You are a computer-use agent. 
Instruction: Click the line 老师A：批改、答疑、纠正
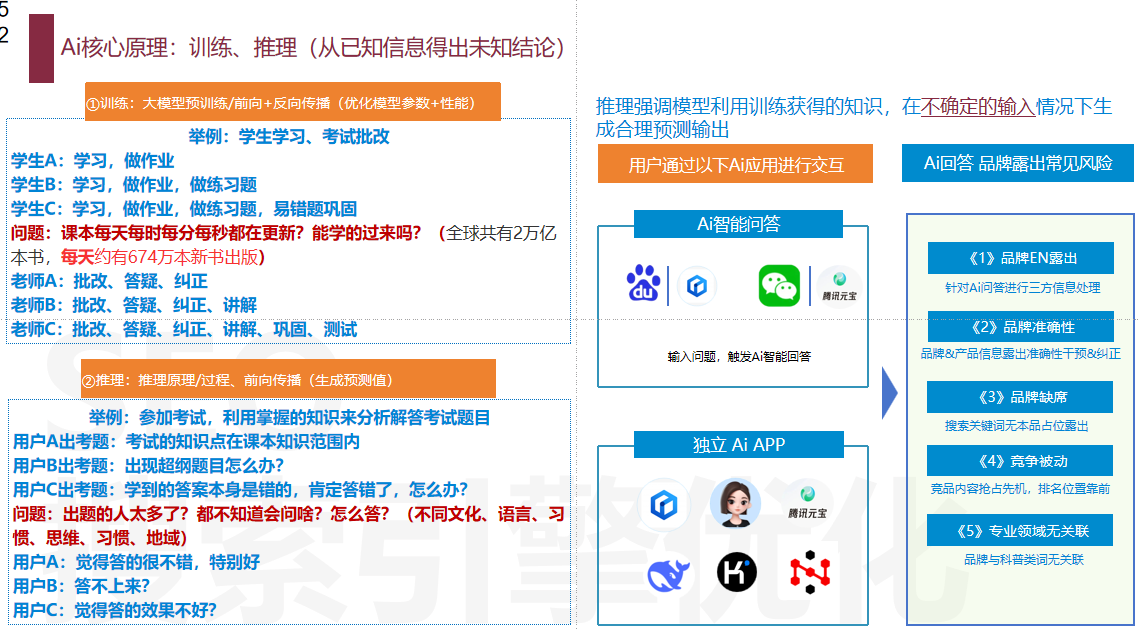point(109,281)
